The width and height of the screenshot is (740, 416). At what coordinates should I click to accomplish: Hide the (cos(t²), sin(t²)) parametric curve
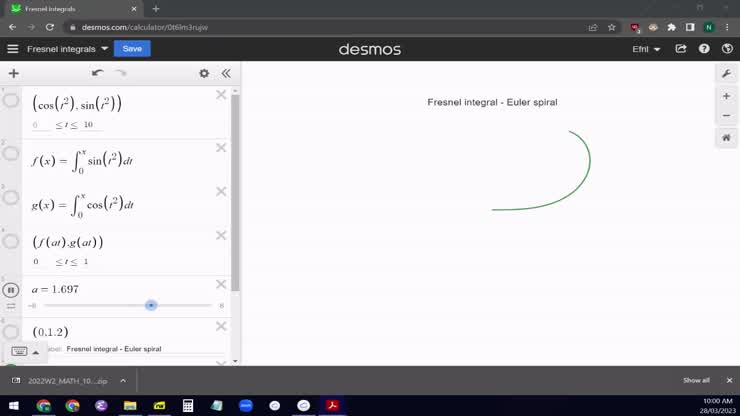[11, 100]
